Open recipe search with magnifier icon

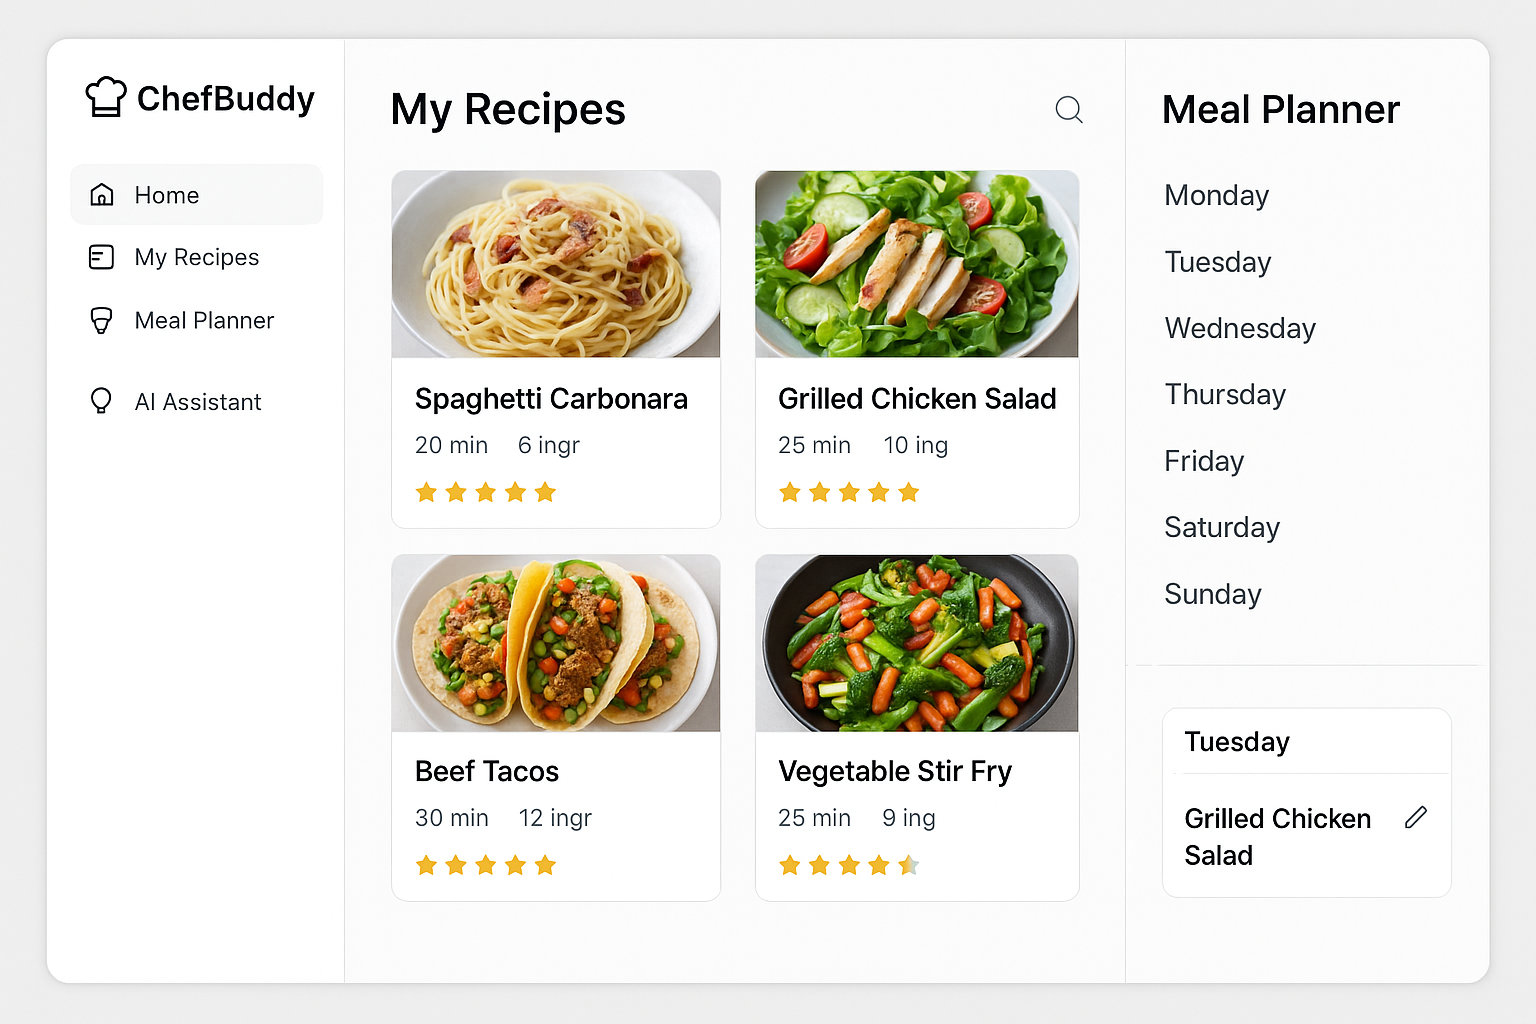[1069, 109]
